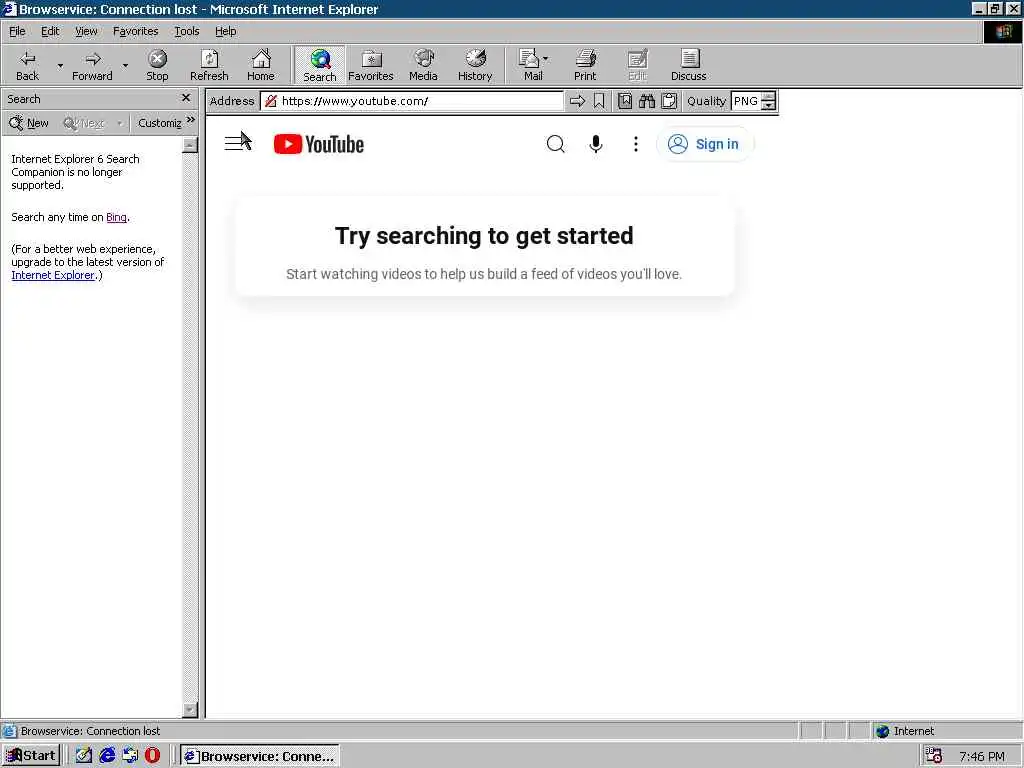Viewport: 1024px width, 768px height.
Task: Go back with the Back toolbar button
Action: [x=27, y=65]
